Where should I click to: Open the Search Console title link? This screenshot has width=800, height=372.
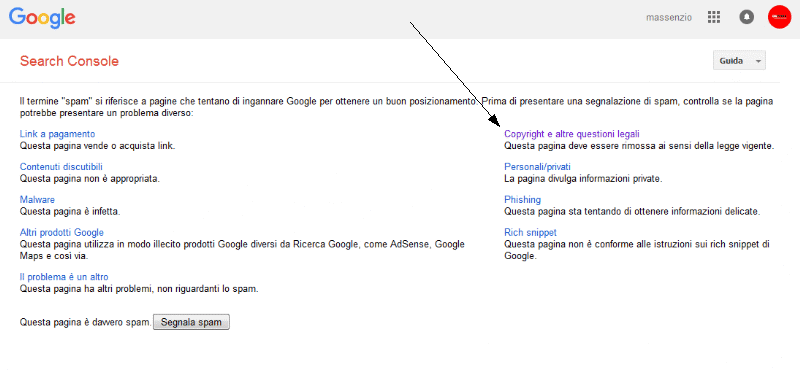coord(69,62)
